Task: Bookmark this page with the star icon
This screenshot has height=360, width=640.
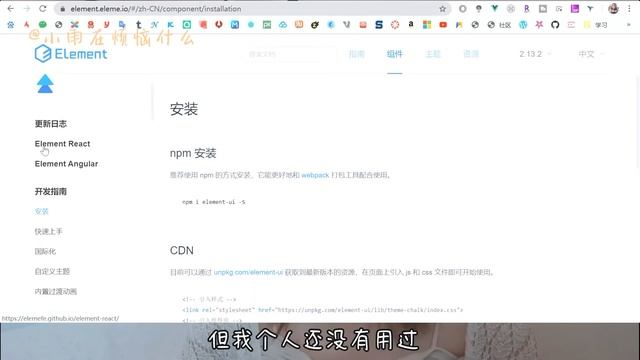Action: tap(442, 9)
